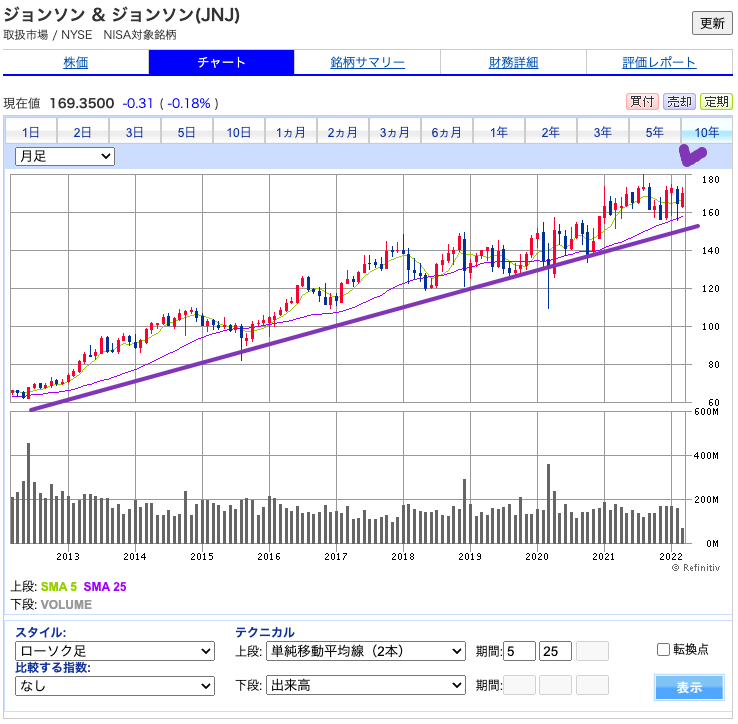Open the 評価レポート tab

tap(659, 62)
